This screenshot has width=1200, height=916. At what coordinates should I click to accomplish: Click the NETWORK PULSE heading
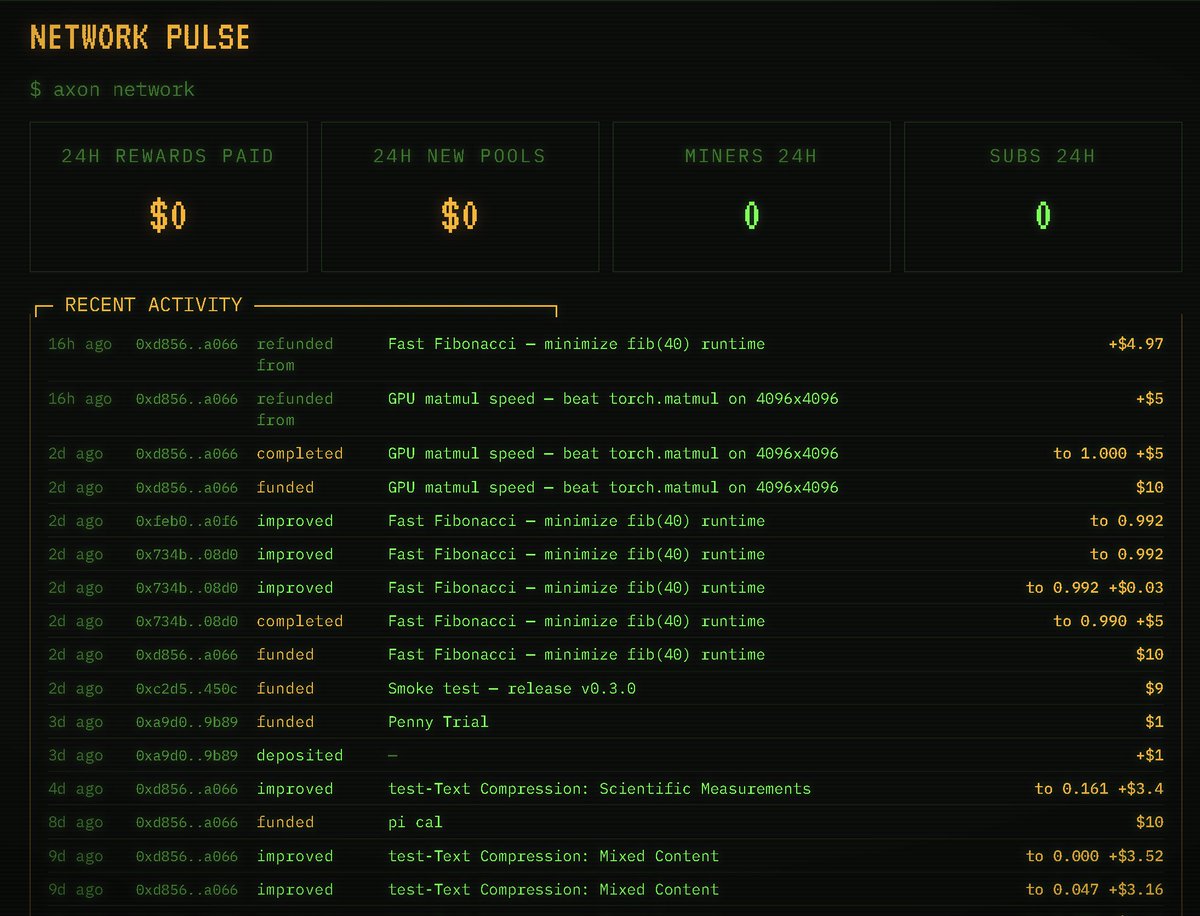(x=140, y=38)
